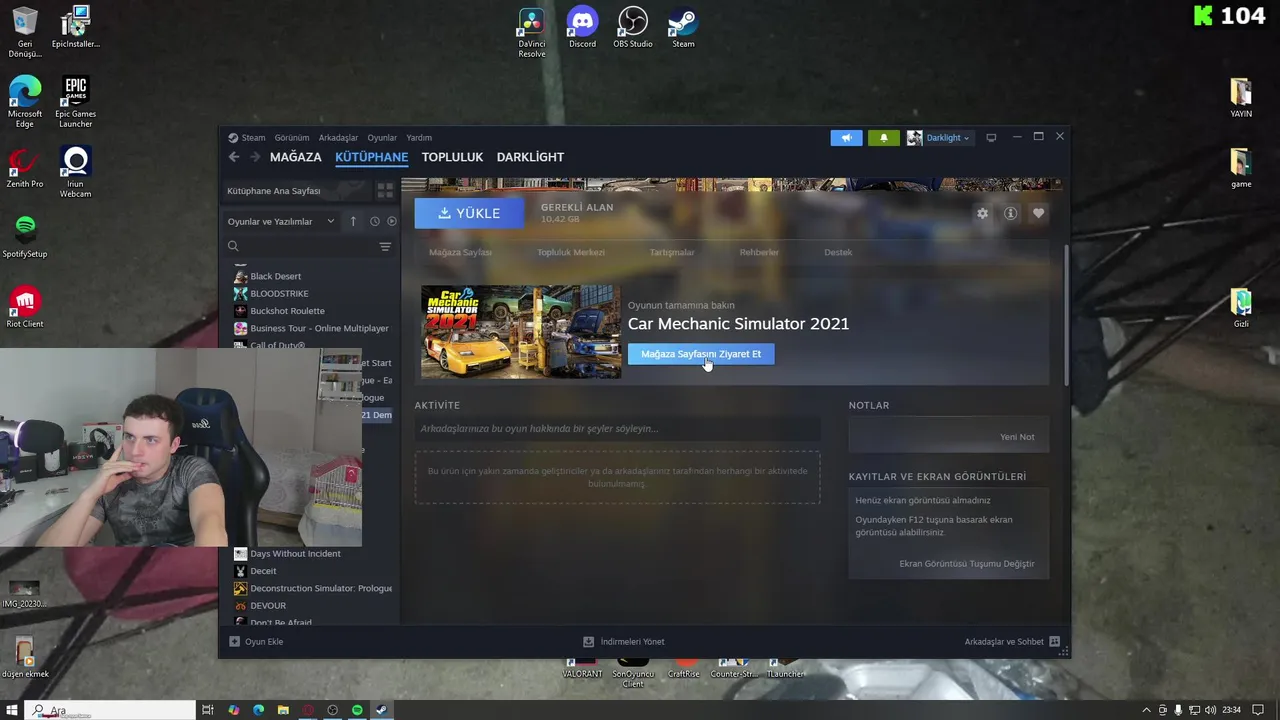Select Deconstruction Simulator: Prologue
Screen dimensions: 1280x720
tap(321, 588)
